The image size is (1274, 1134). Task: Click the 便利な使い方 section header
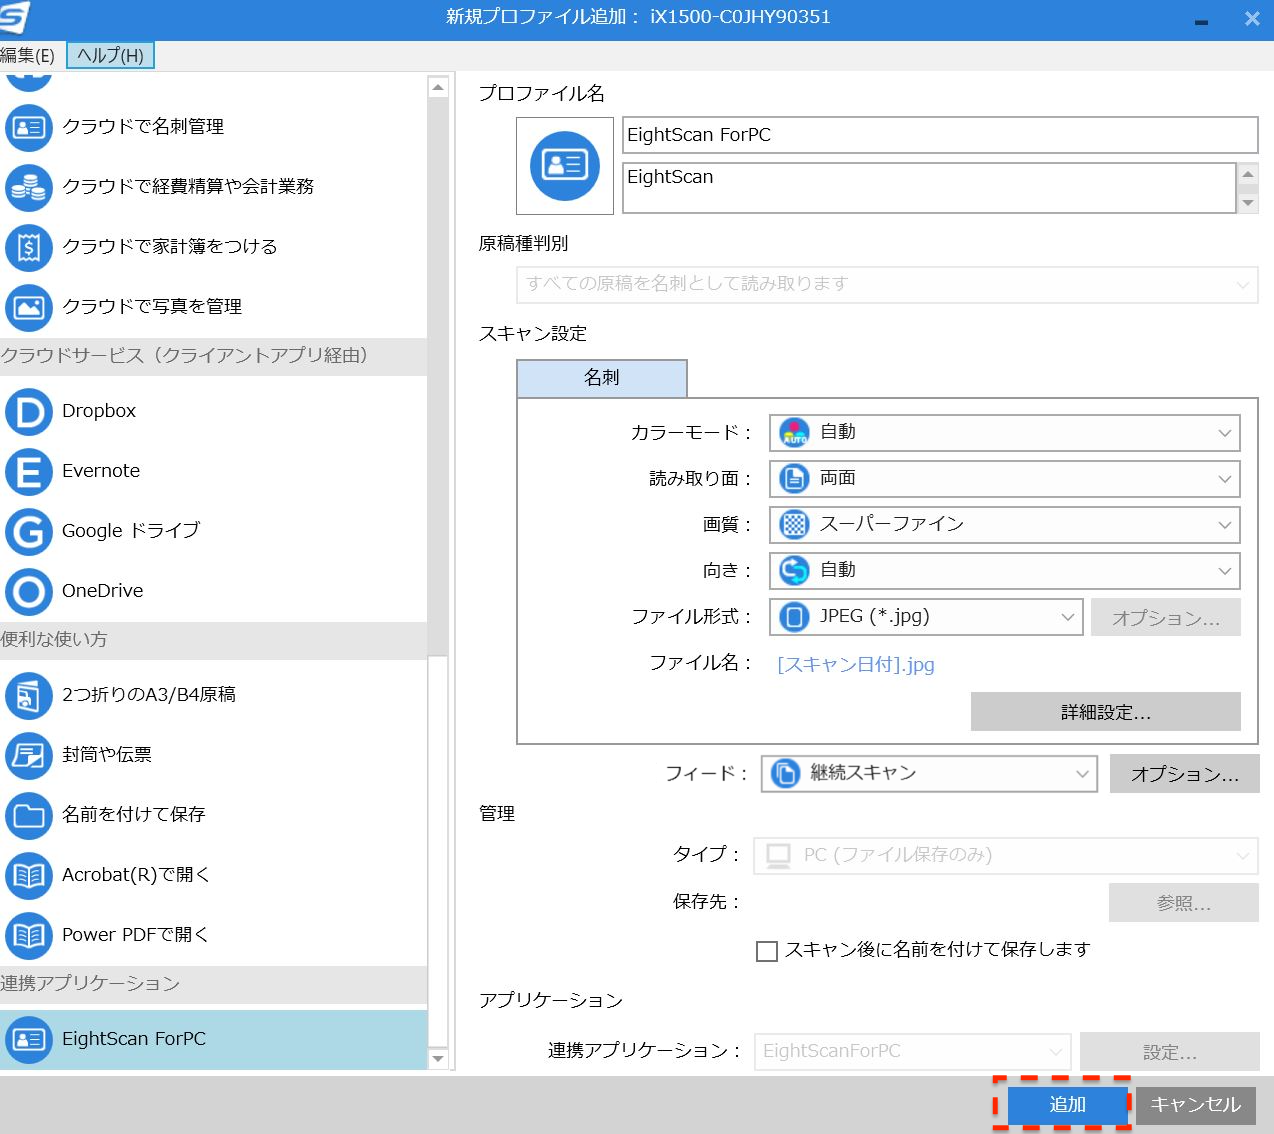tap(213, 640)
